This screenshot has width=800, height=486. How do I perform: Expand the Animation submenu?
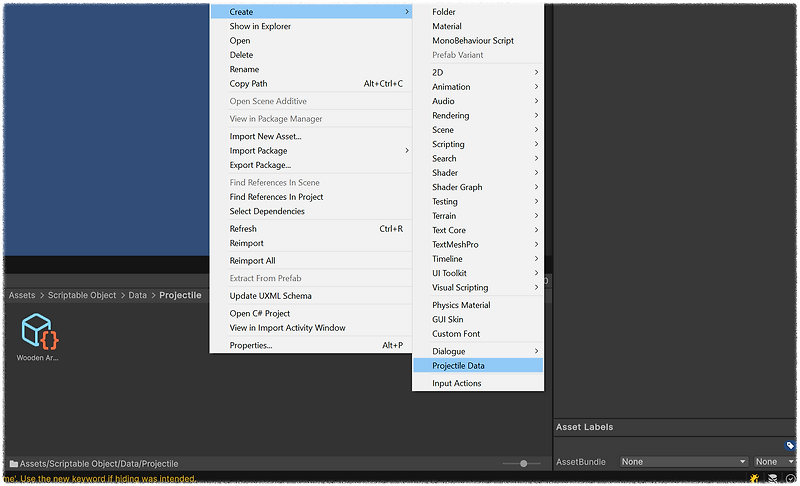478,87
